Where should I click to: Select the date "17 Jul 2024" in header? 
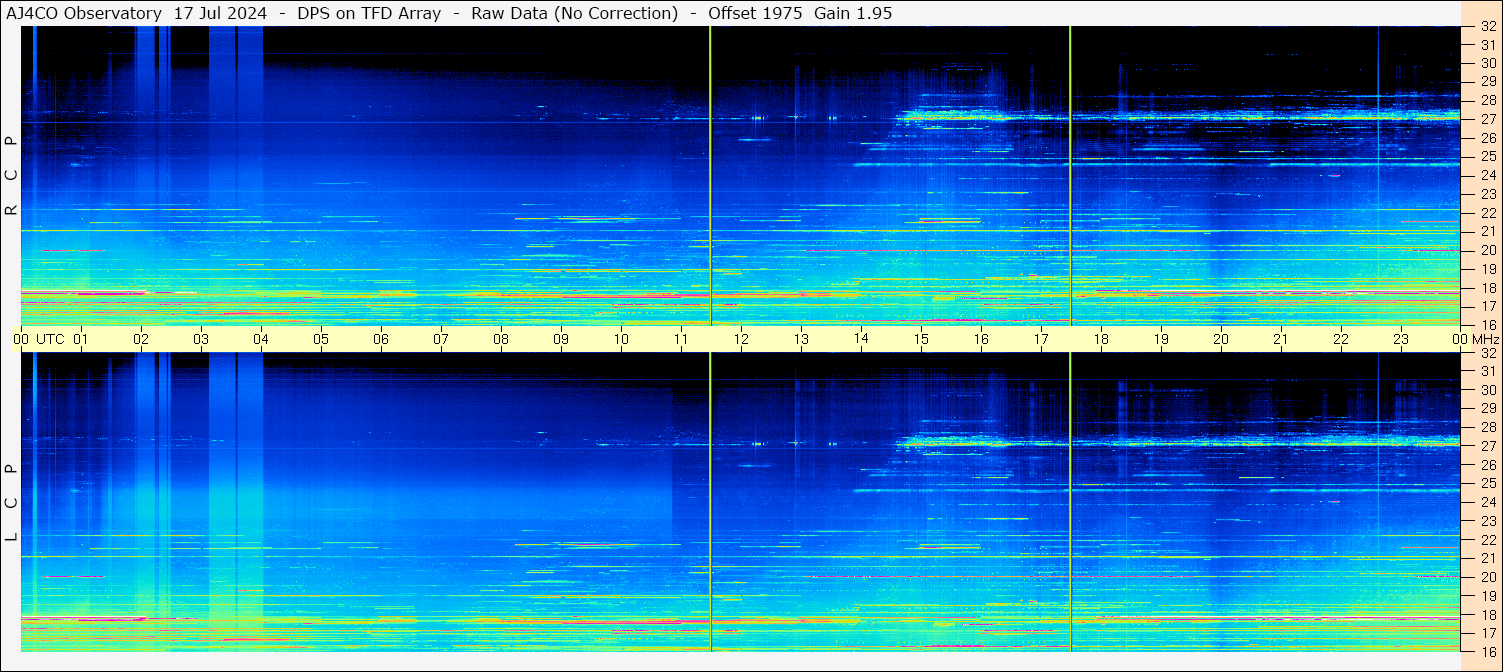[x=220, y=13]
